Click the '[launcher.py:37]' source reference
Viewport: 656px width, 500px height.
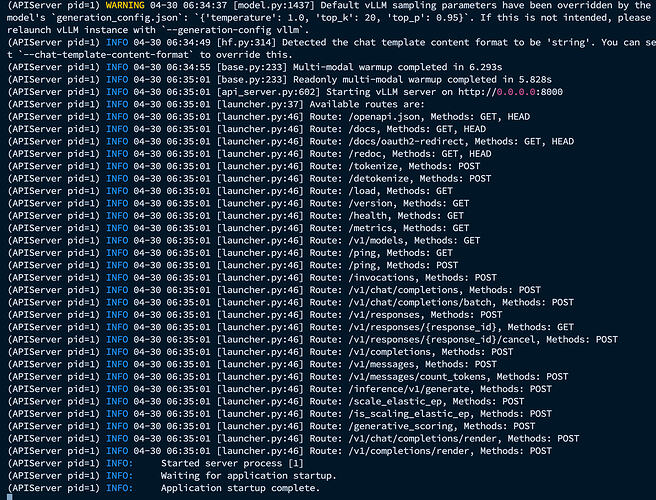[x=260, y=105]
